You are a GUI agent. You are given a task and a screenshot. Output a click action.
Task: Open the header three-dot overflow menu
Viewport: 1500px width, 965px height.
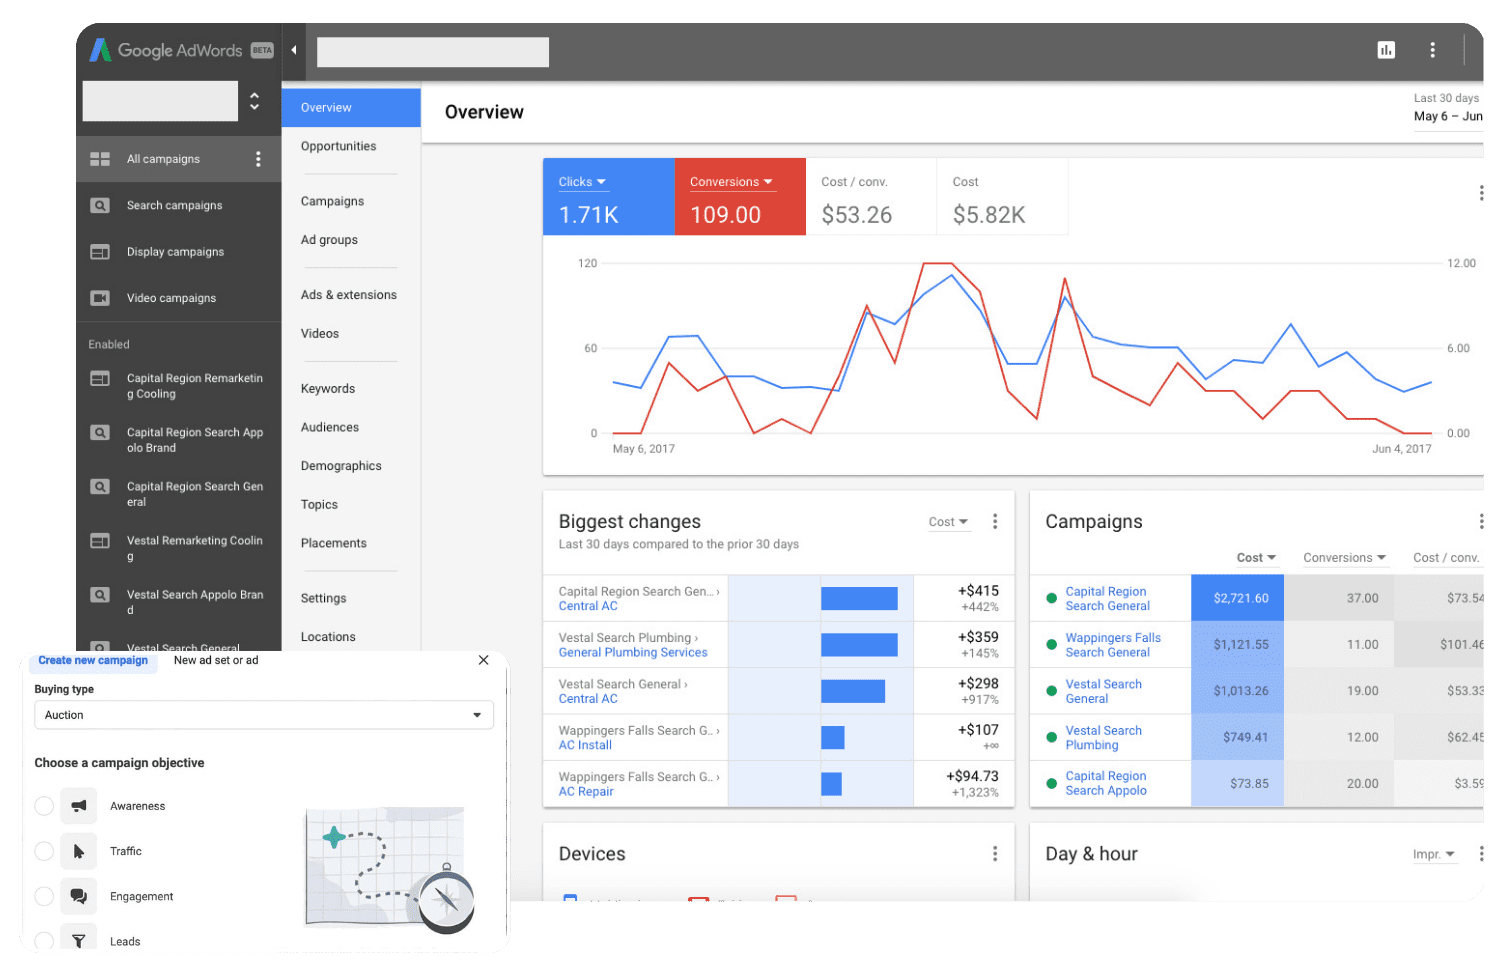point(1432,50)
